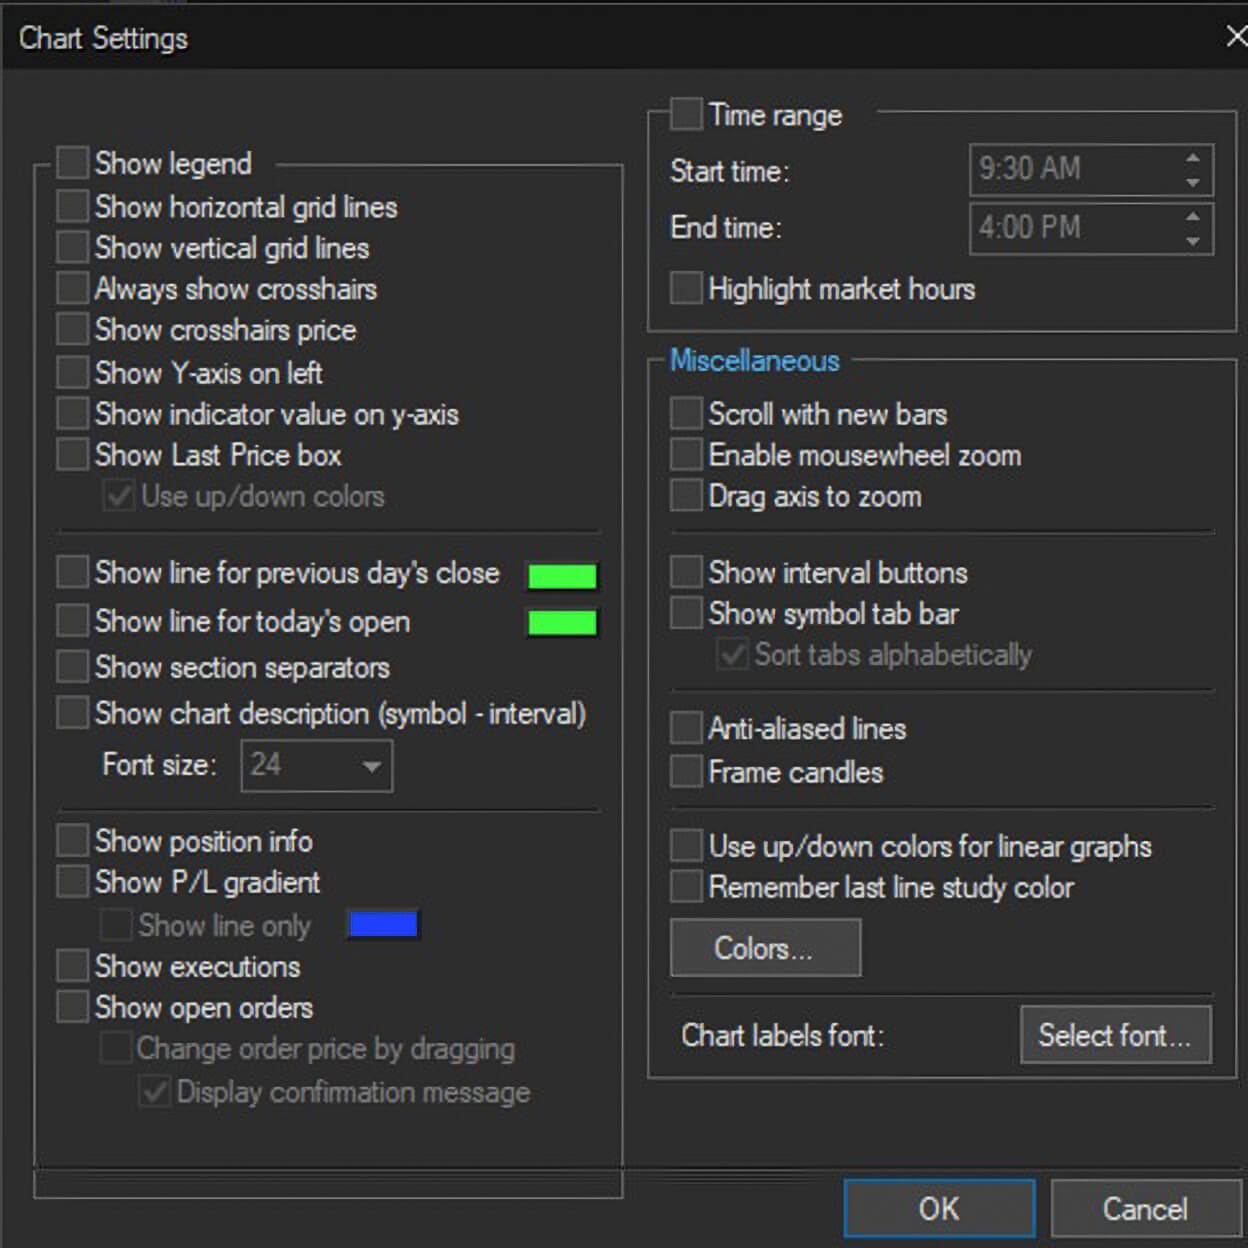Toggle Show horizontal grid lines
The width and height of the screenshot is (1248, 1248).
[x=72, y=206]
